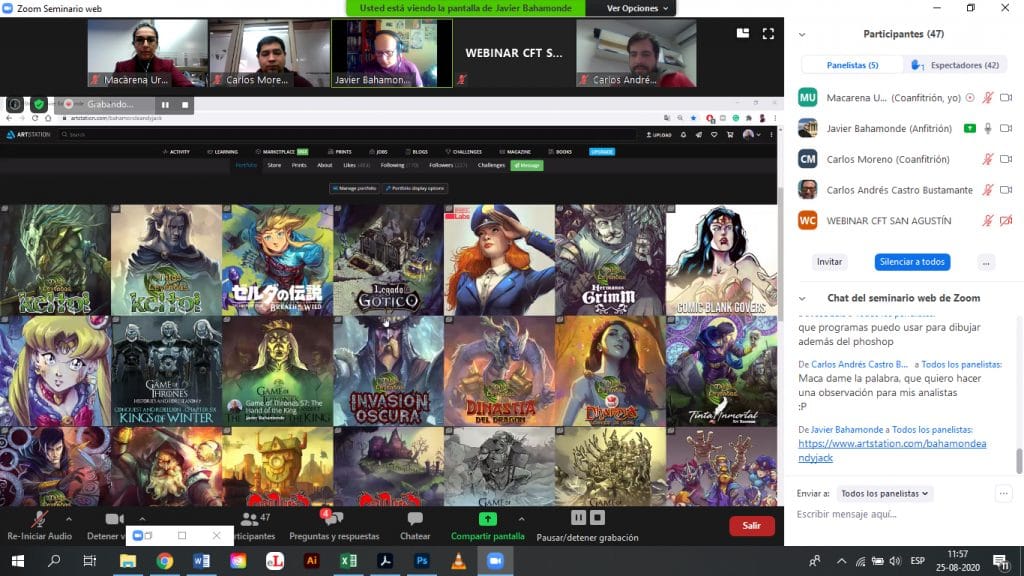Open the Marketplace menu on ArtStation

281,152
